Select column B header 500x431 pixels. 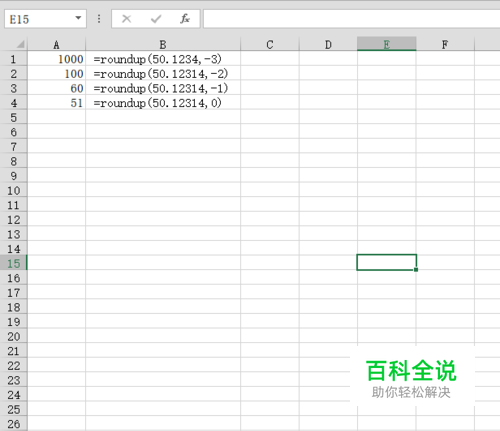point(163,44)
